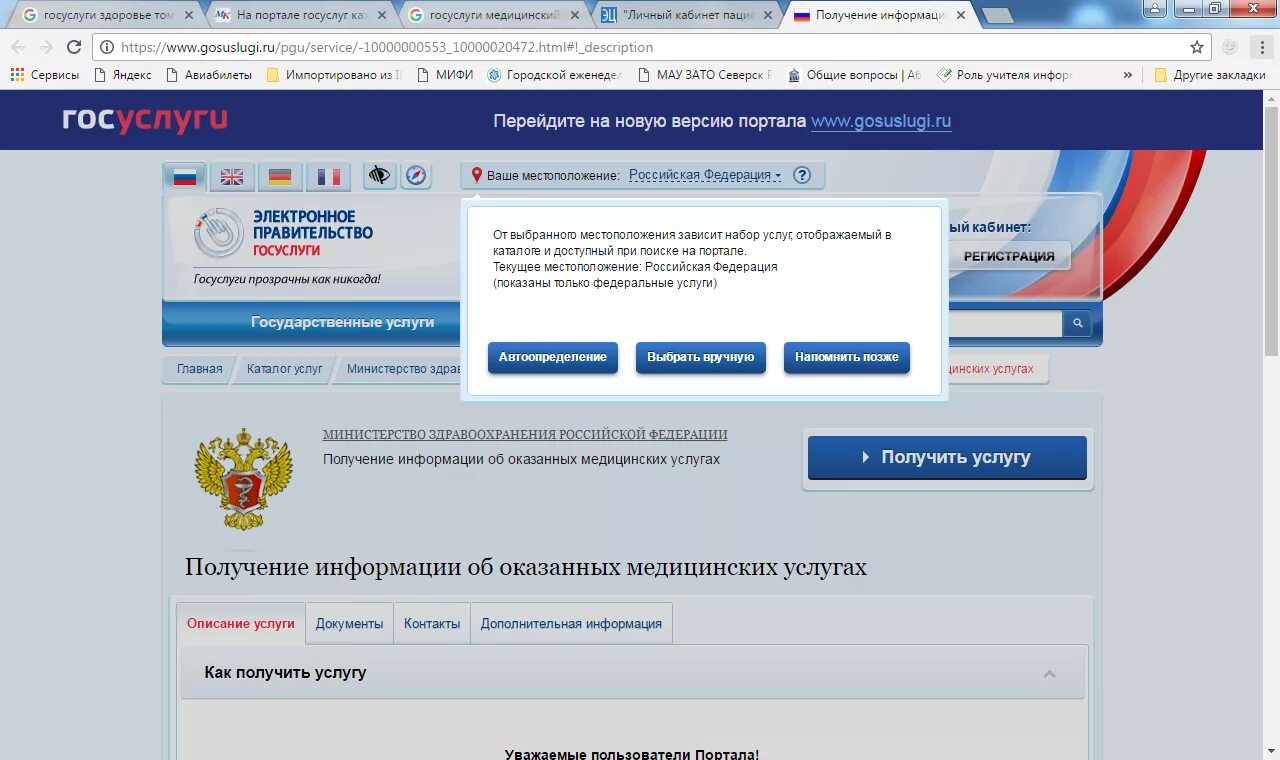Click the location help question mark icon
Image resolution: width=1280 pixels, height=760 pixels.
pos(802,175)
